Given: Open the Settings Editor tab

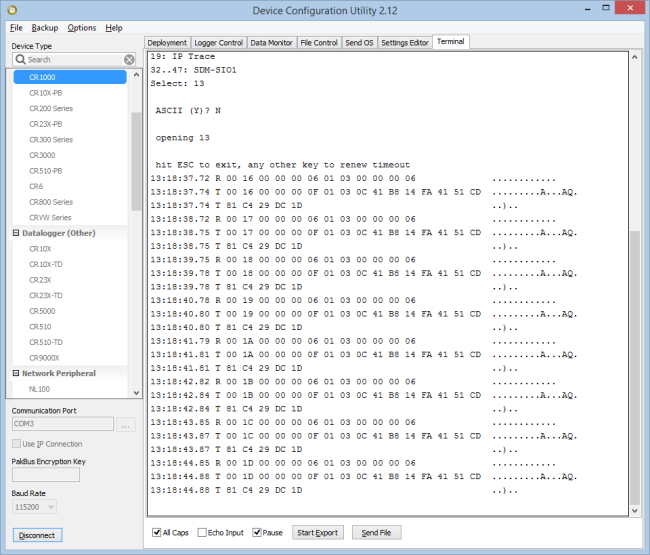Looking at the screenshot, I should 405,43.
